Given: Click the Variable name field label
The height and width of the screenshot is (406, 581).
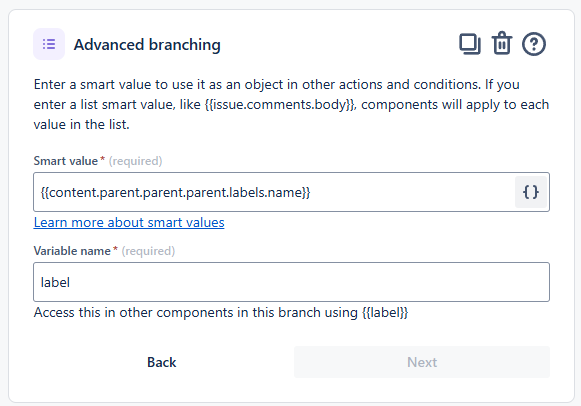Looking at the screenshot, I should pos(72,251).
